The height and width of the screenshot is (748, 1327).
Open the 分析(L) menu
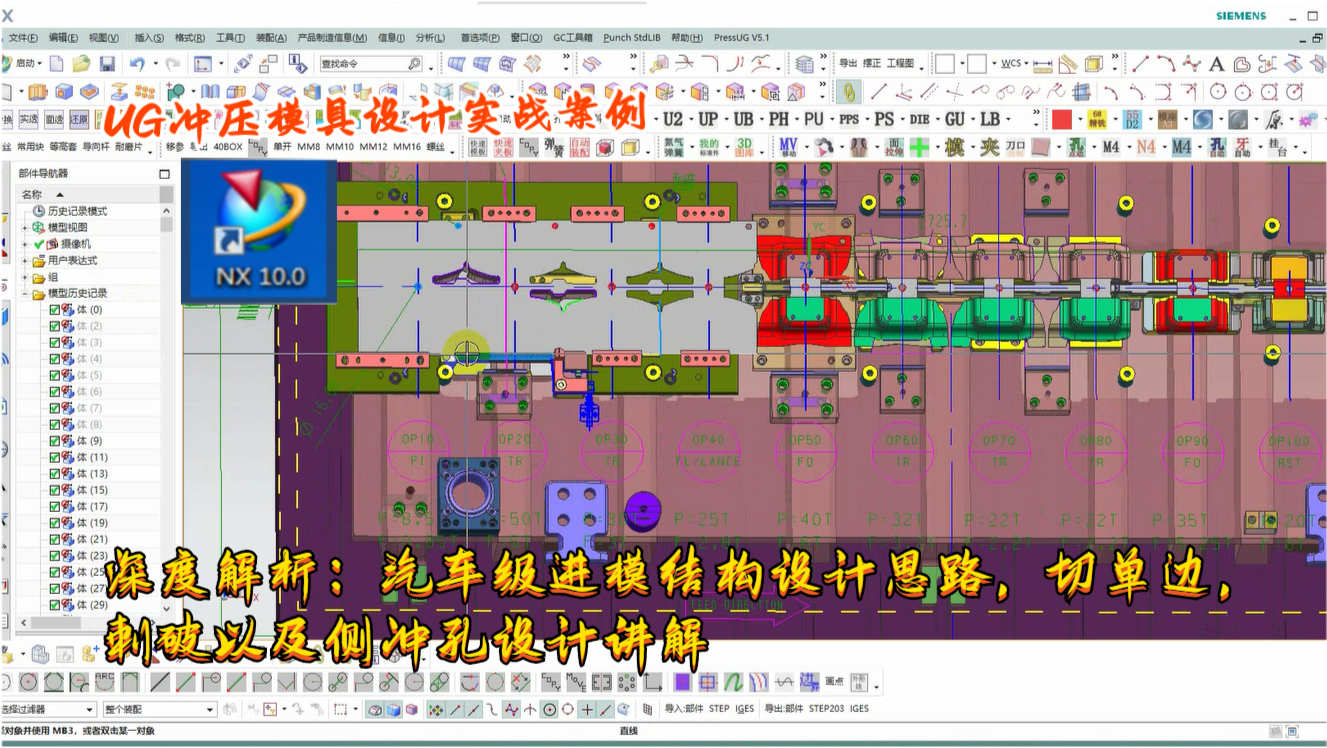point(430,38)
